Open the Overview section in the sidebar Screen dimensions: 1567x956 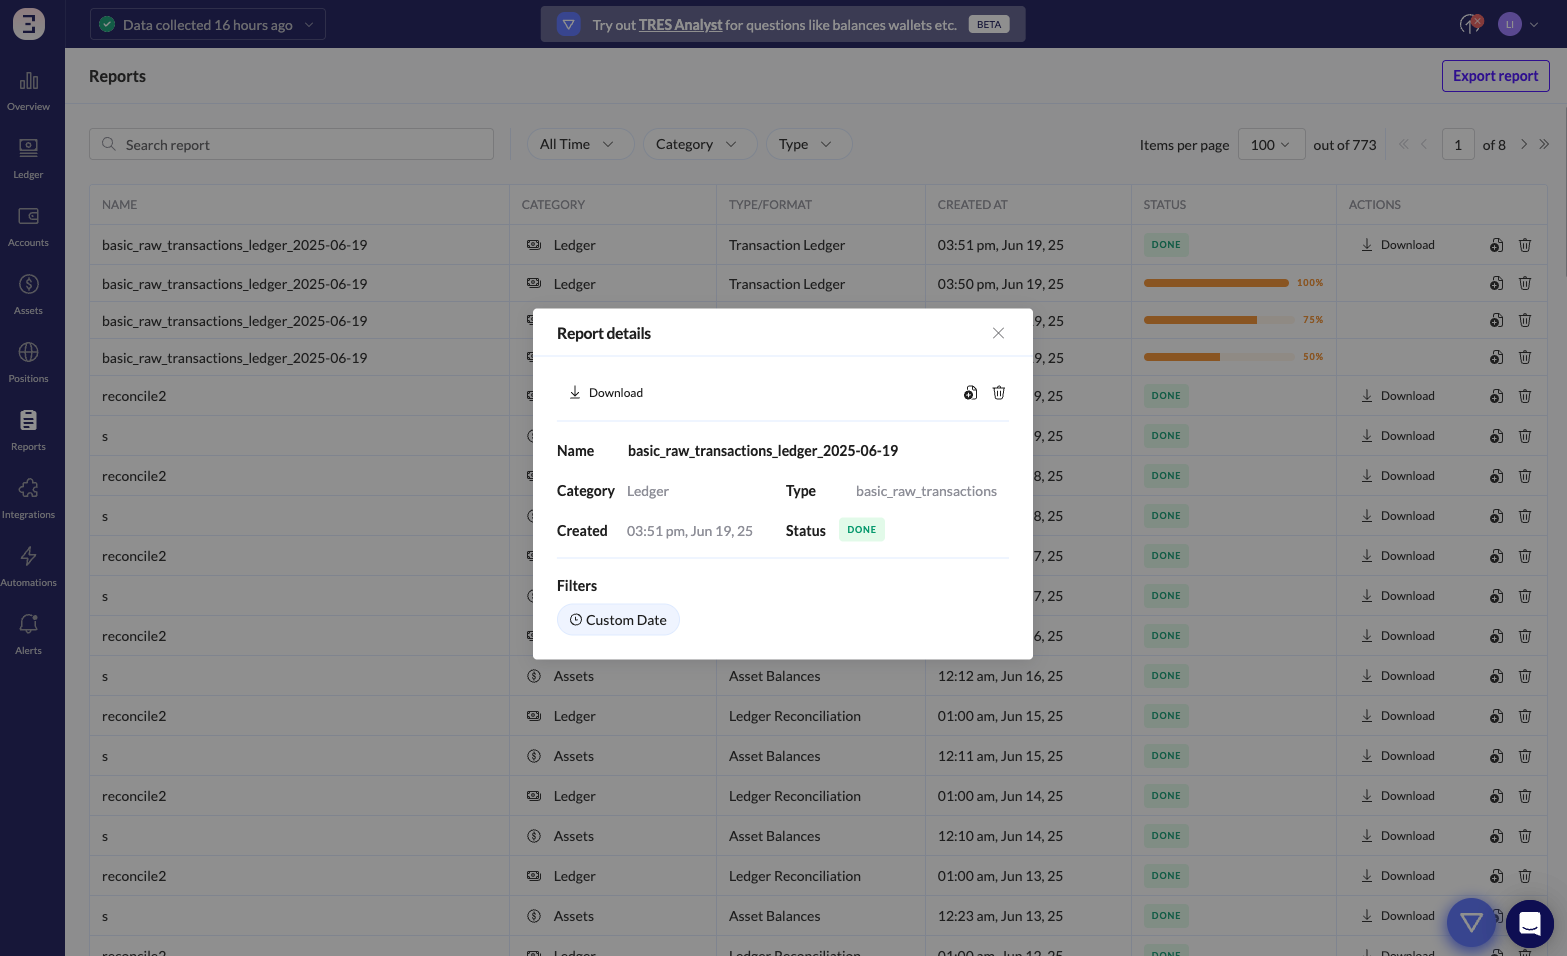[28, 88]
